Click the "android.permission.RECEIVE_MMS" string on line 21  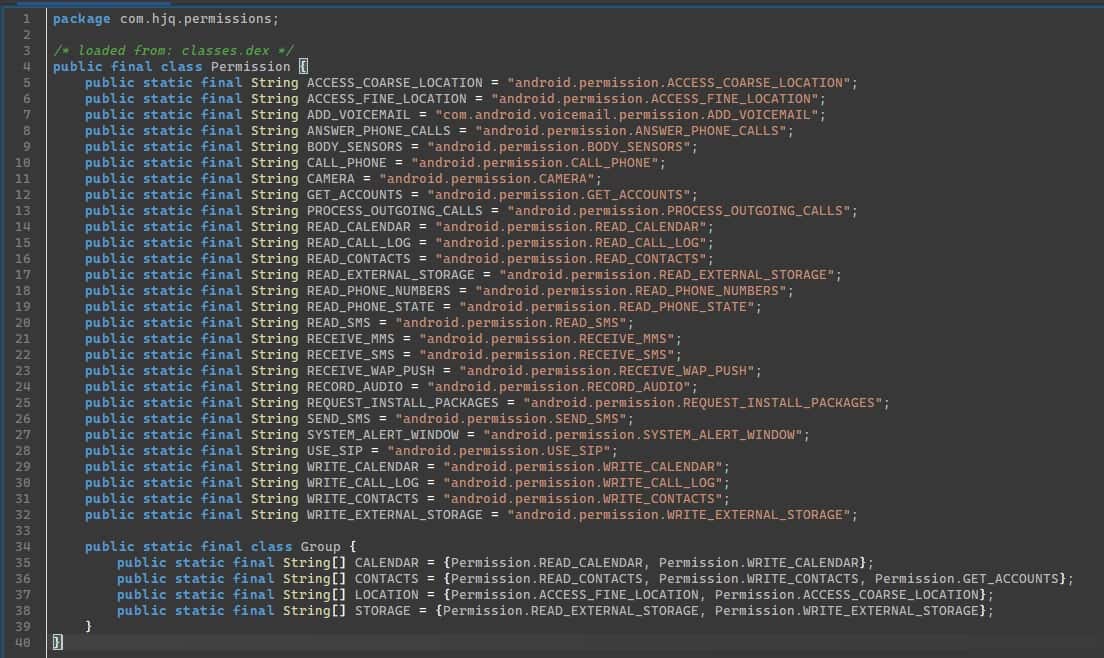click(x=546, y=339)
